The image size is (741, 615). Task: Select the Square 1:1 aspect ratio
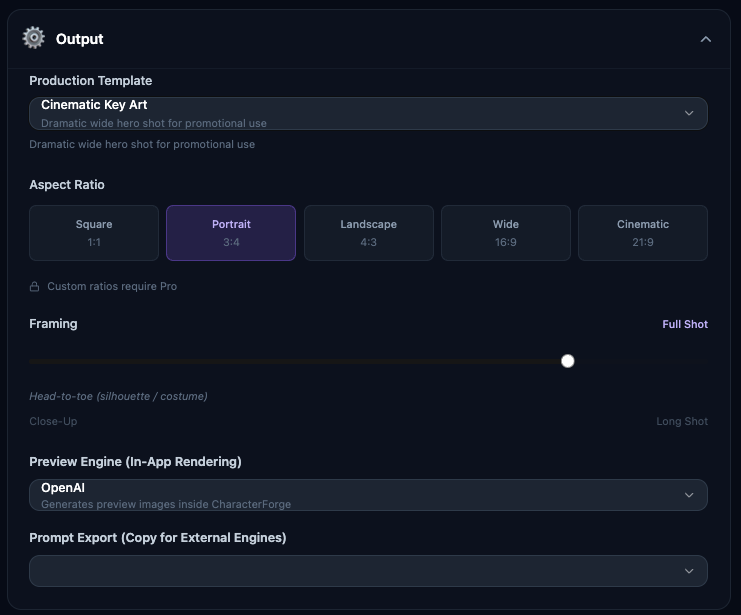tap(94, 233)
